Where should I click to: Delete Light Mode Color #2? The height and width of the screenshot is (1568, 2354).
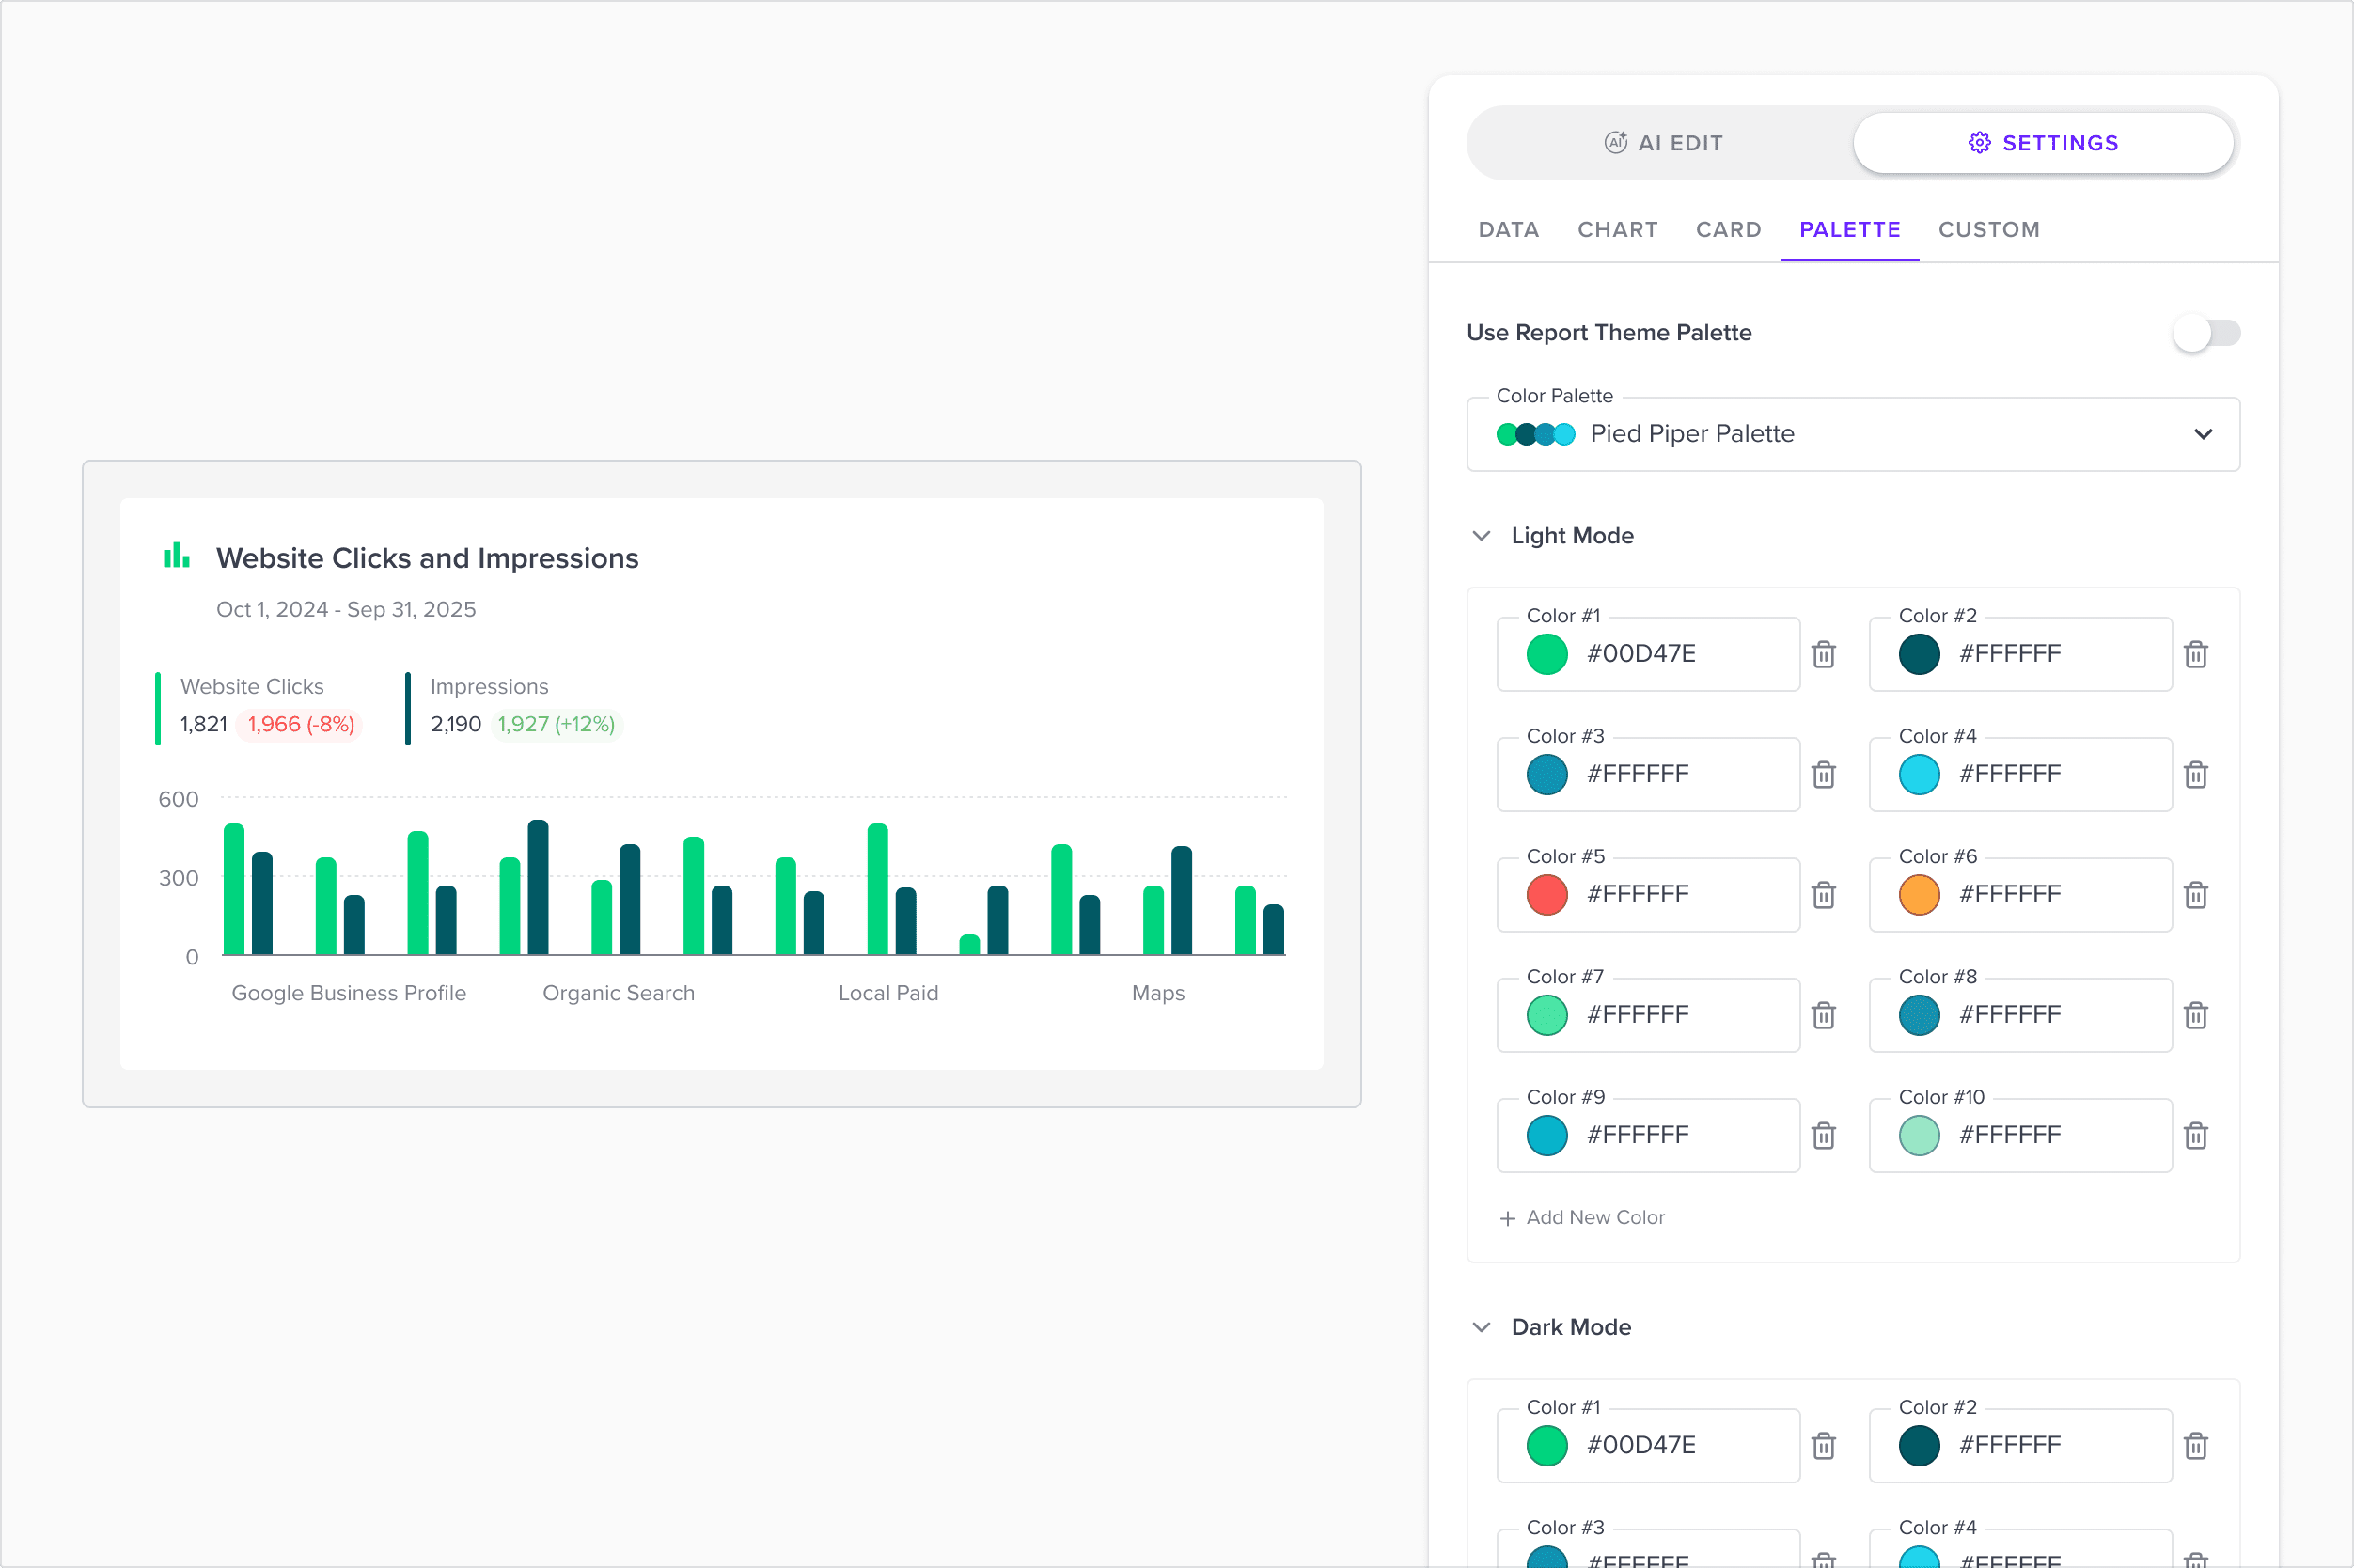(2195, 654)
